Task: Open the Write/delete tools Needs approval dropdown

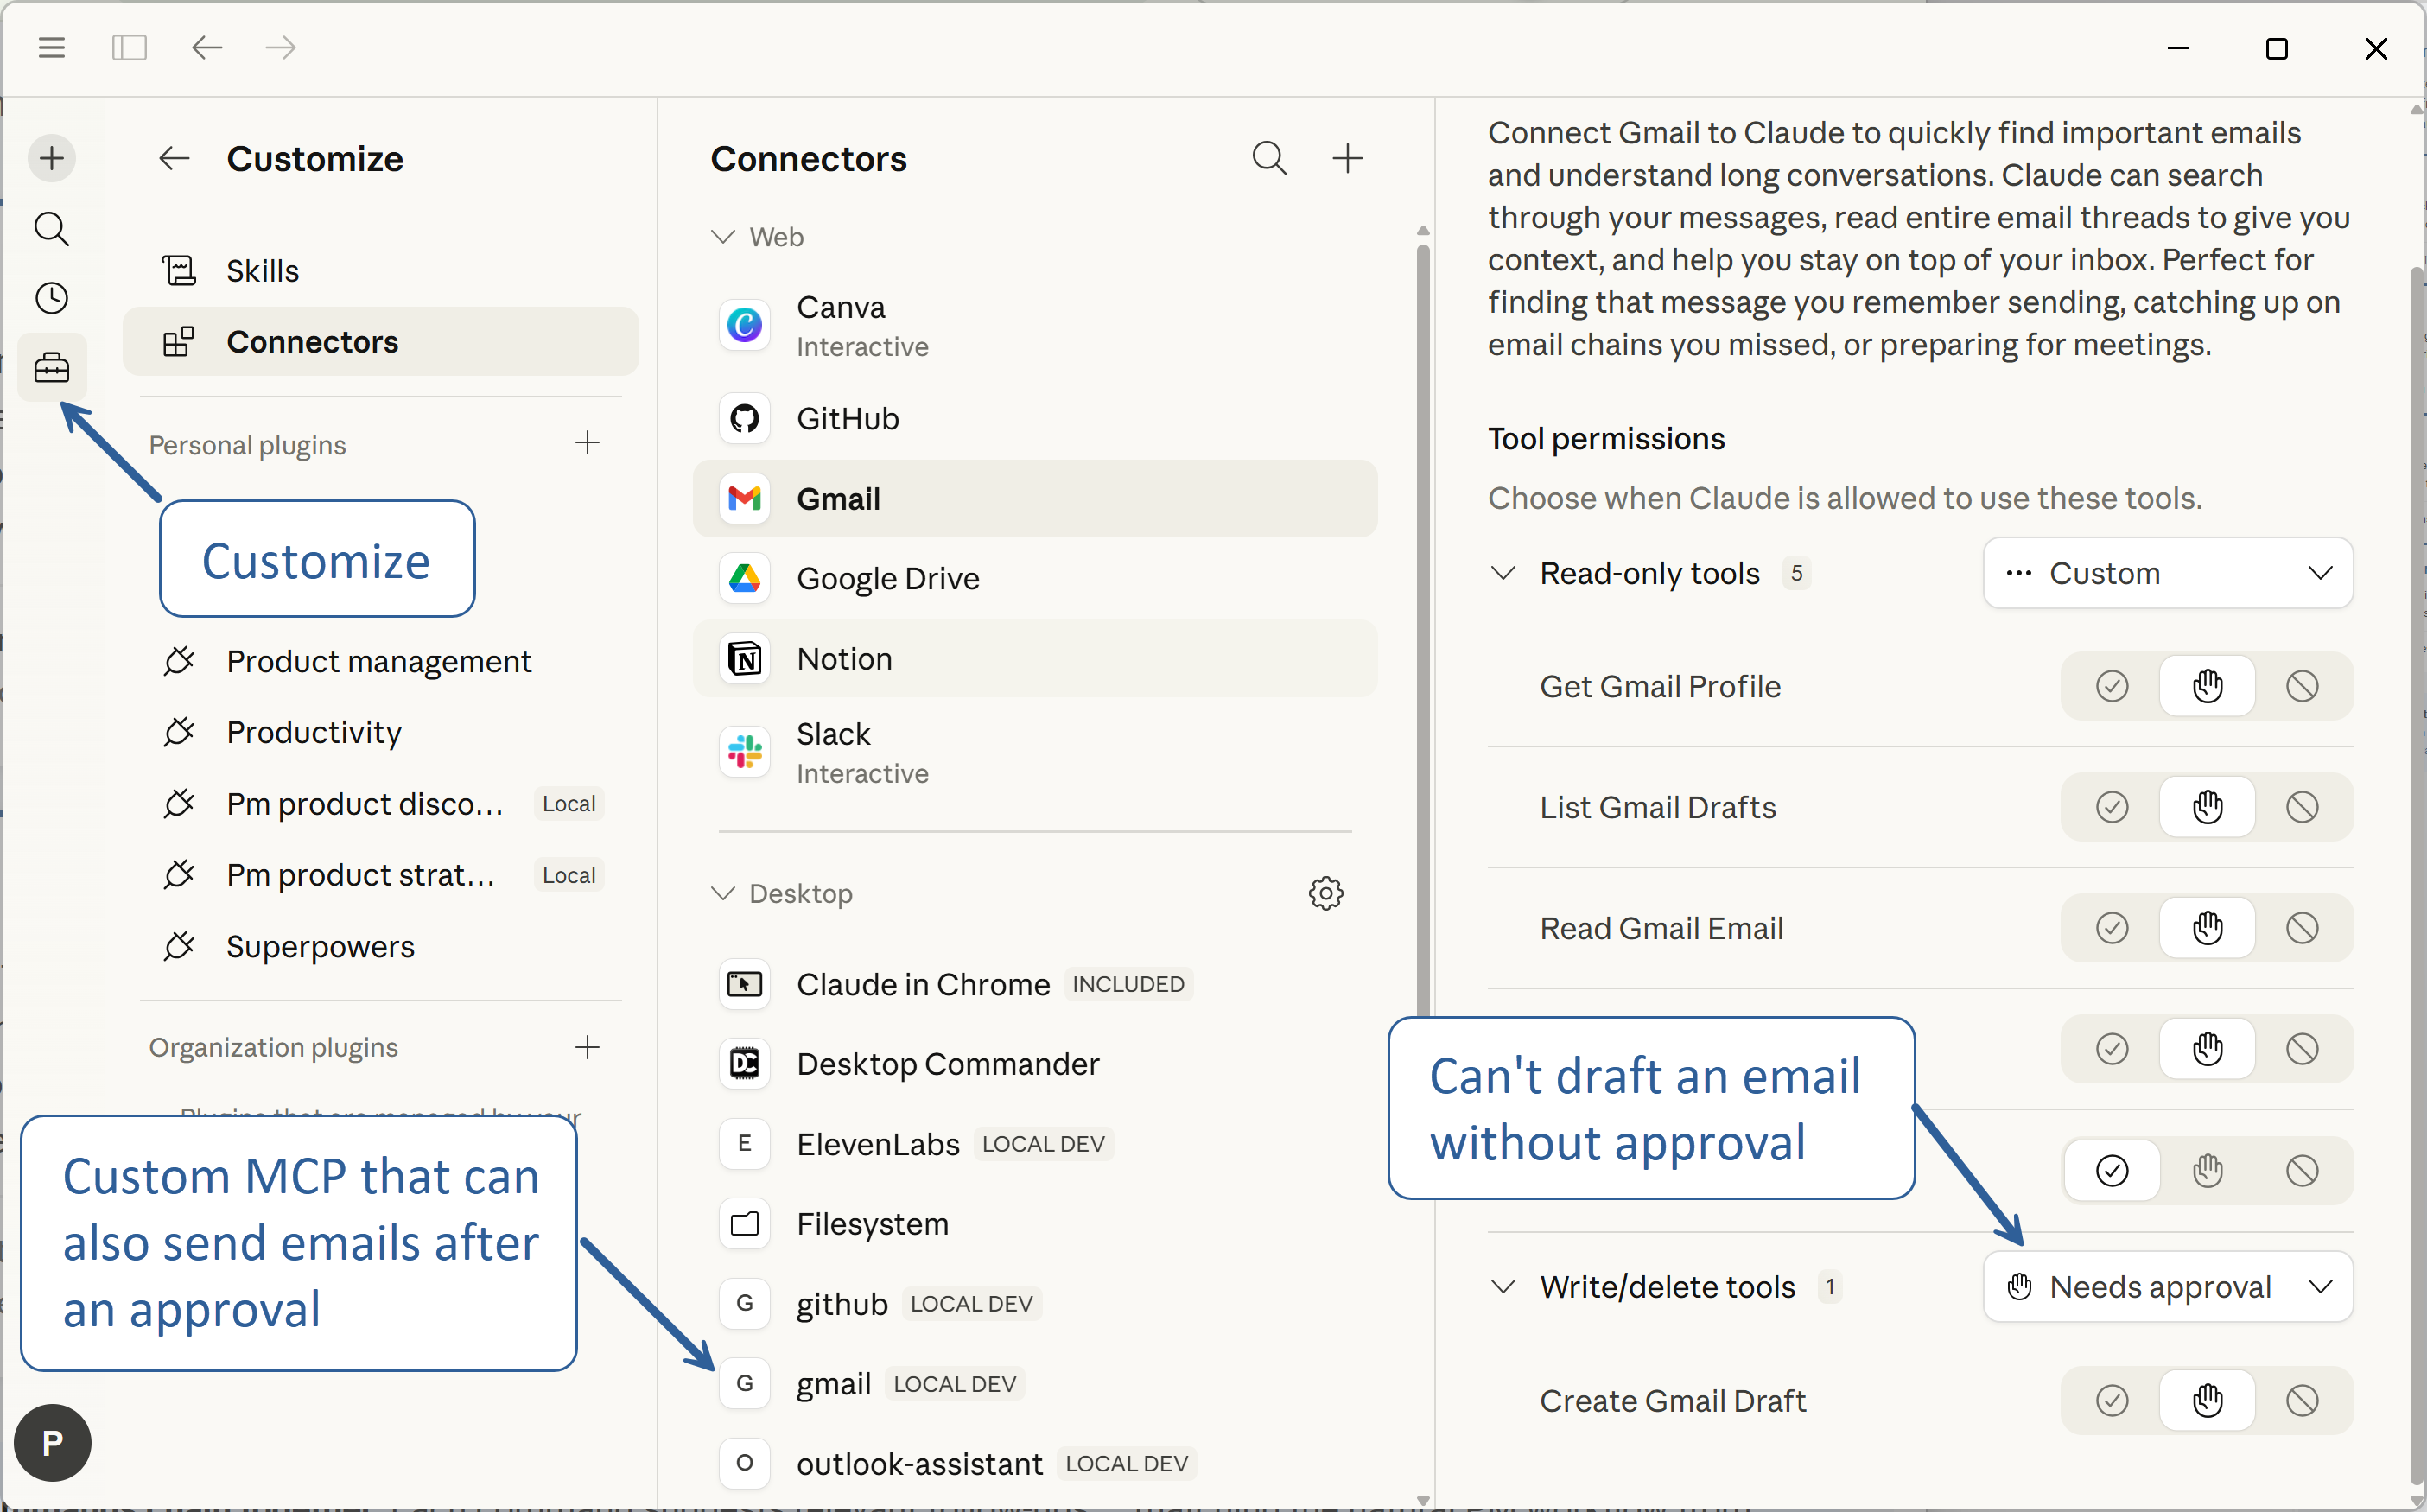Action: 2167,1286
